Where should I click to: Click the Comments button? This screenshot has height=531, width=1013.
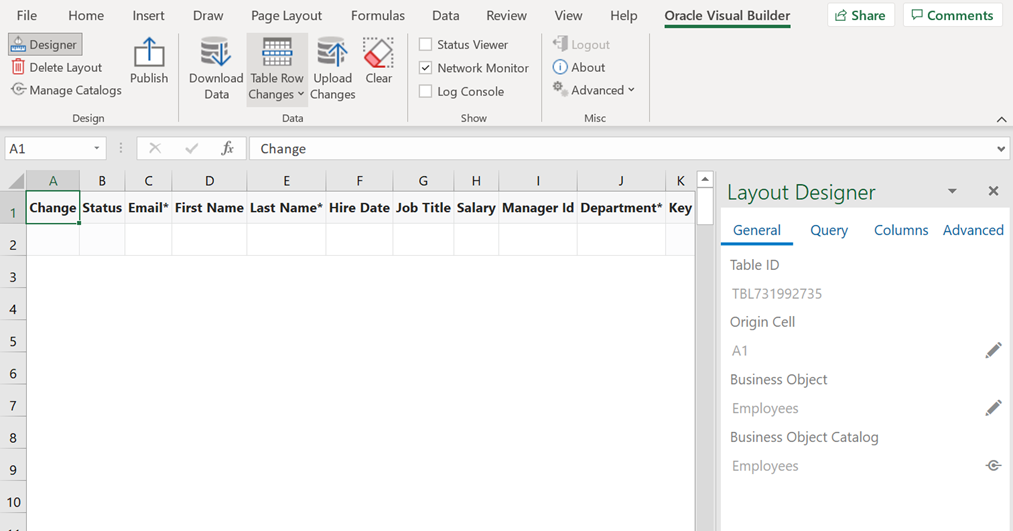coord(952,16)
